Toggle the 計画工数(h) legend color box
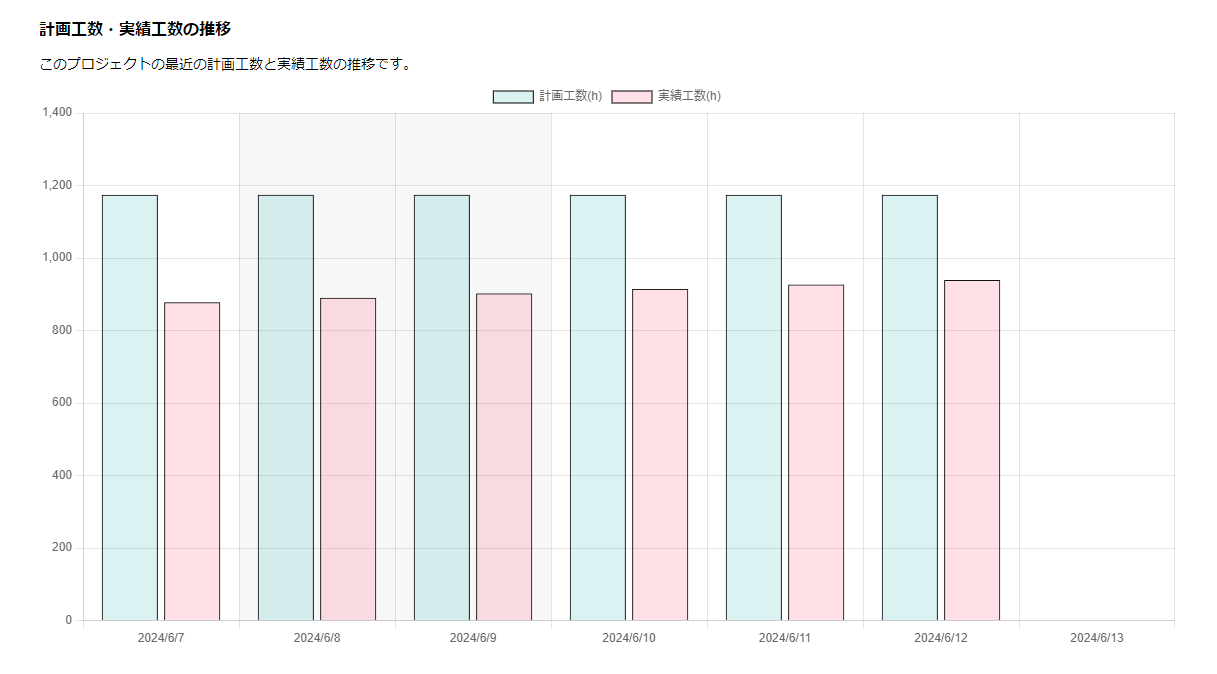 [x=512, y=96]
